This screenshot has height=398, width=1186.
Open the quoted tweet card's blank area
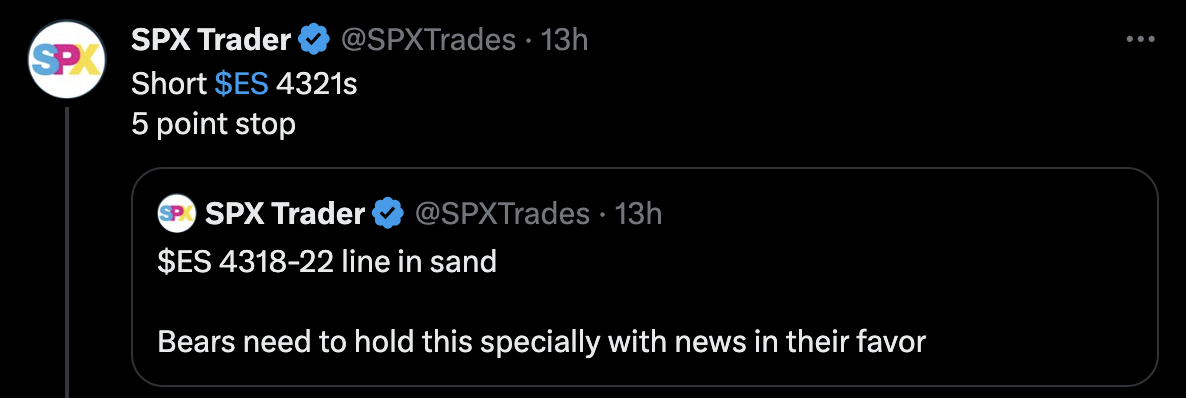pos(832,288)
